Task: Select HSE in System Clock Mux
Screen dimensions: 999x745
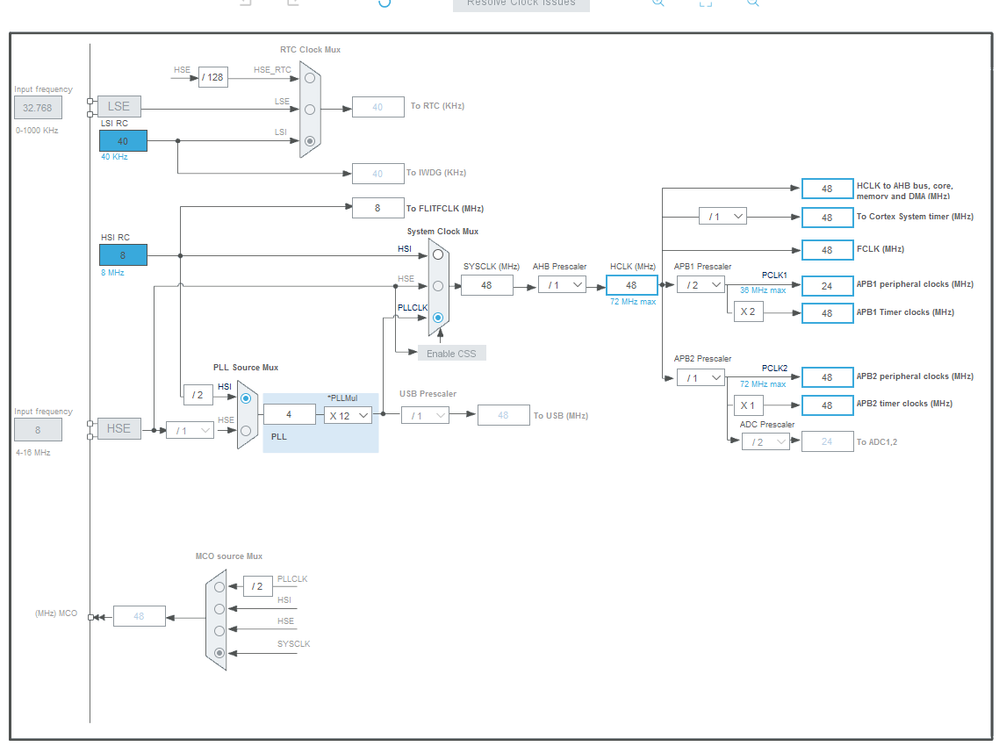Action: pos(438,286)
